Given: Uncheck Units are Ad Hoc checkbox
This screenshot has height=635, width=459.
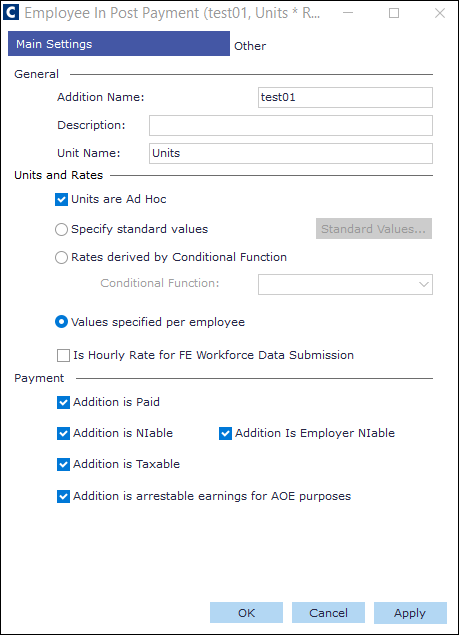Looking at the screenshot, I should pos(62,200).
